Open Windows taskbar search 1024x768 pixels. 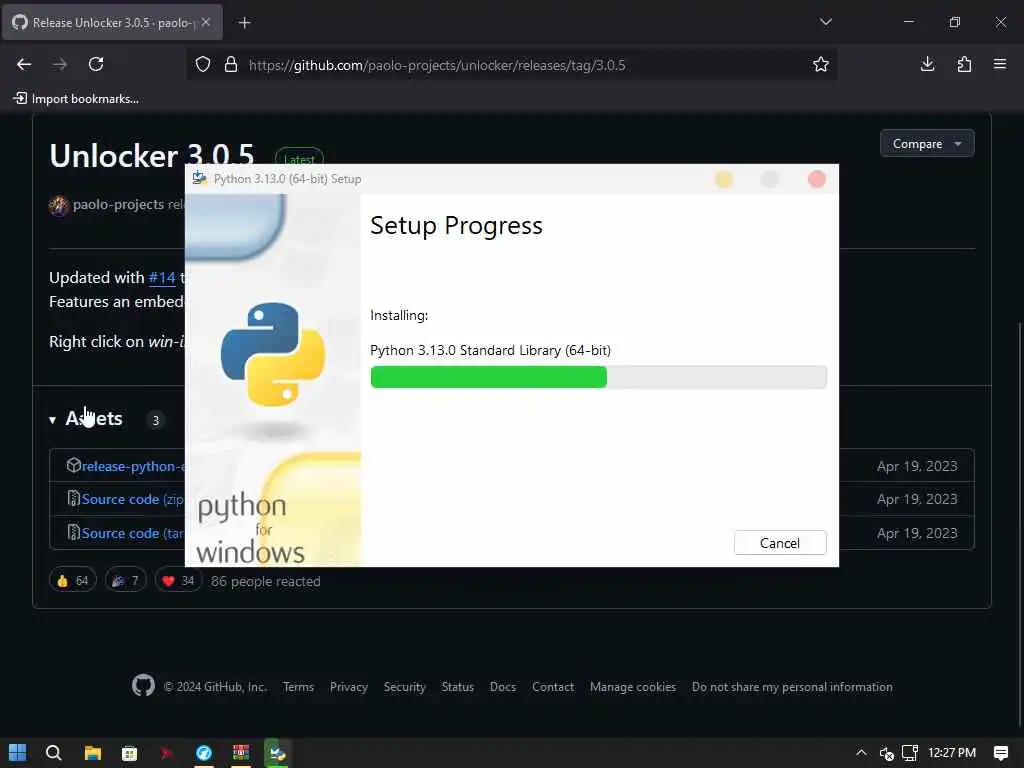(54, 753)
